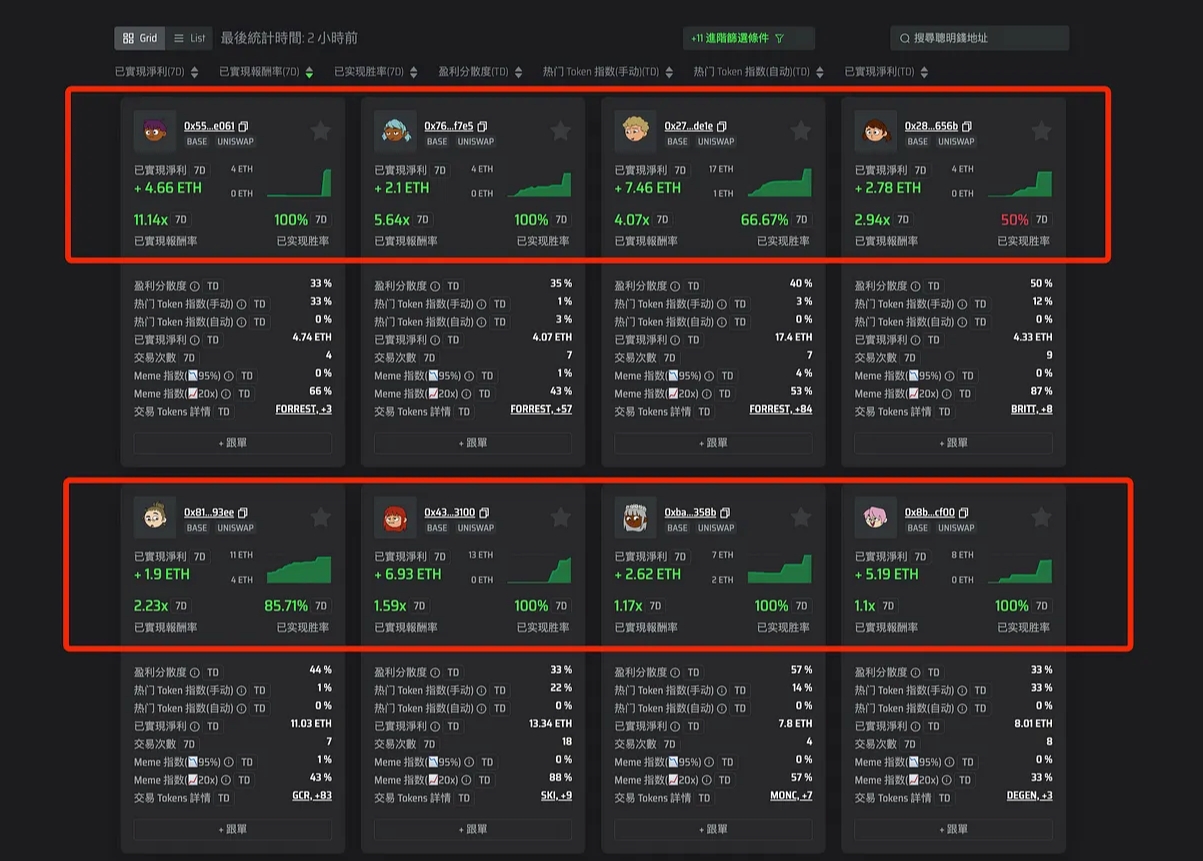
Task: Click avatar of wallet 0x76...f7e5
Action: coord(395,132)
